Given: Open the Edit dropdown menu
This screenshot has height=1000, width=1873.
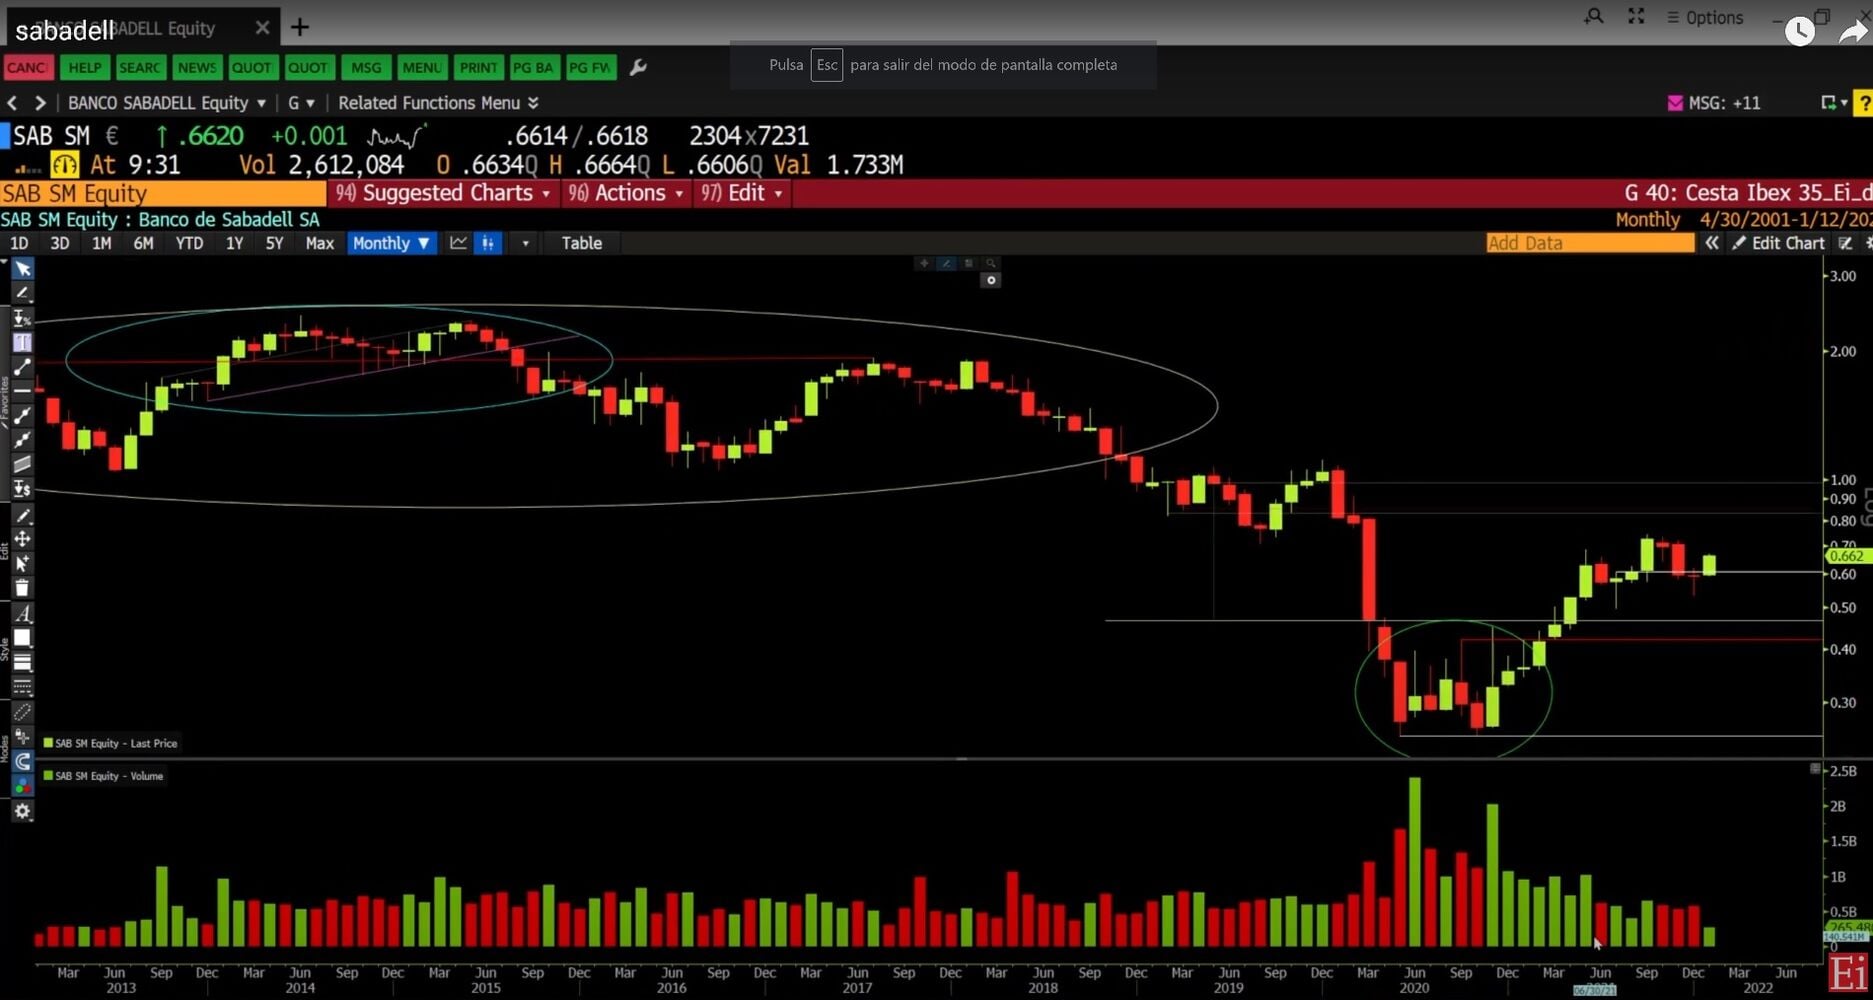Looking at the screenshot, I should coord(742,193).
